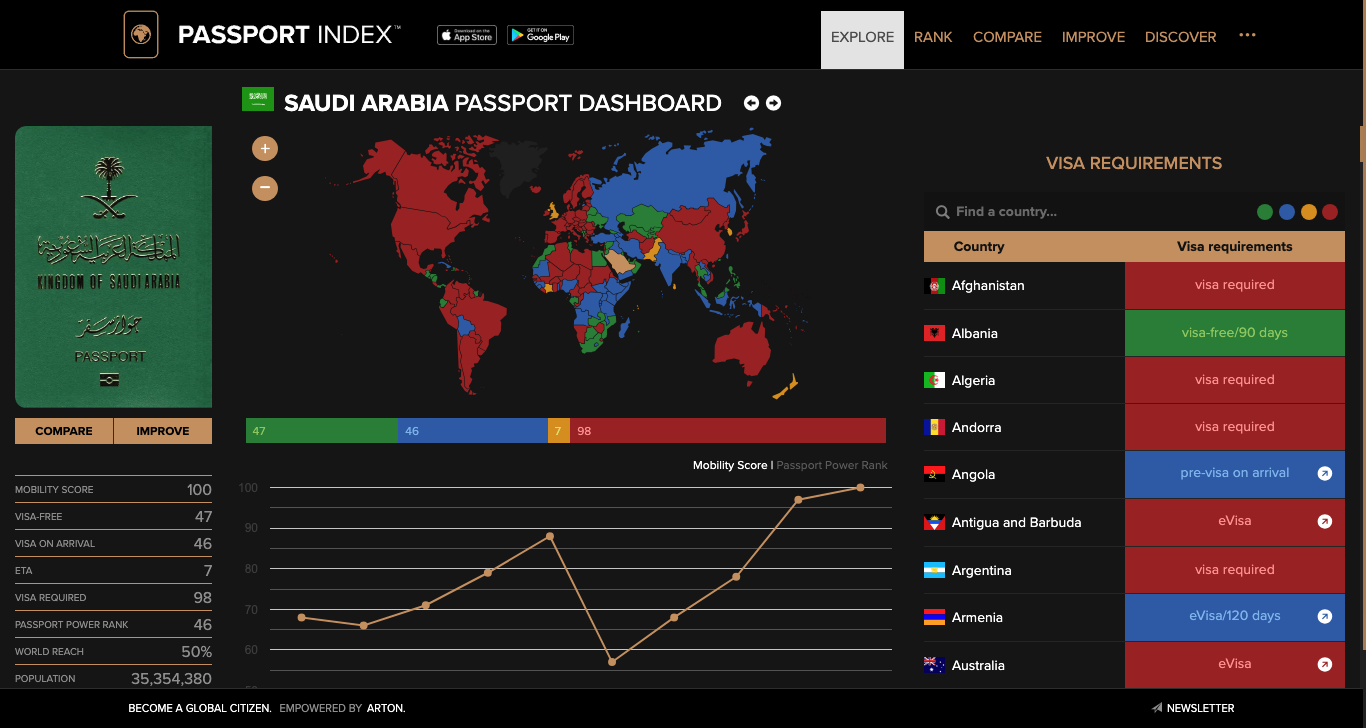Filter visa list by green dot
The width and height of the screenshot is (1366, 728).
(x=1265, y=212)
